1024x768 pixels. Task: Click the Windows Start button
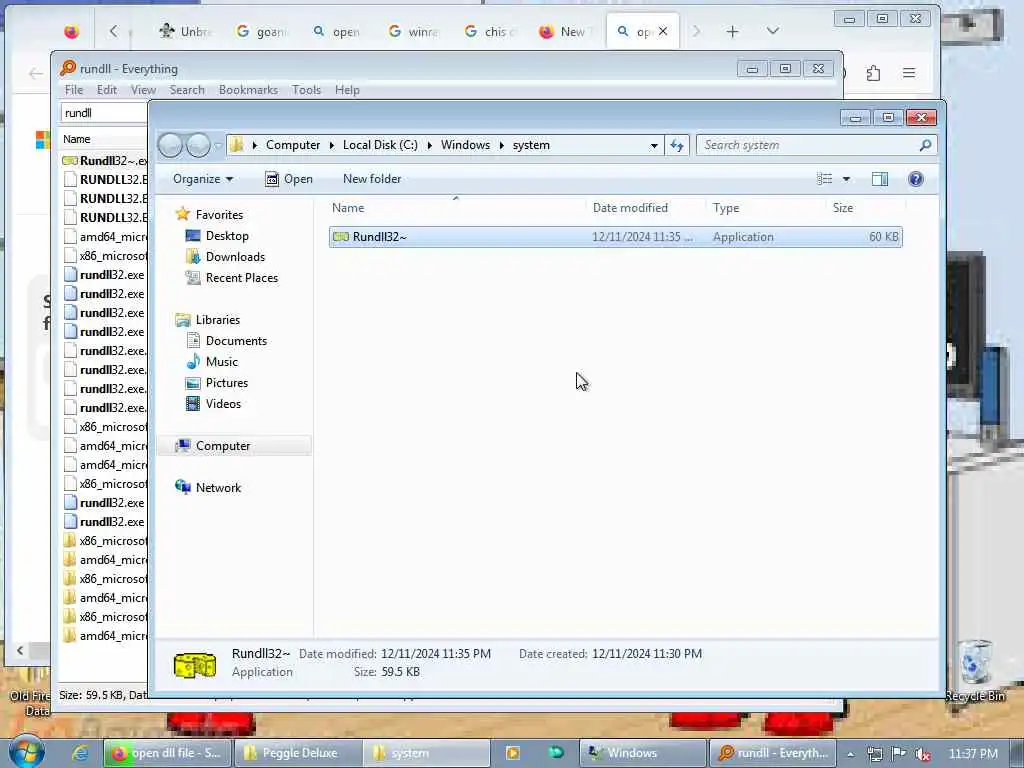27,751
